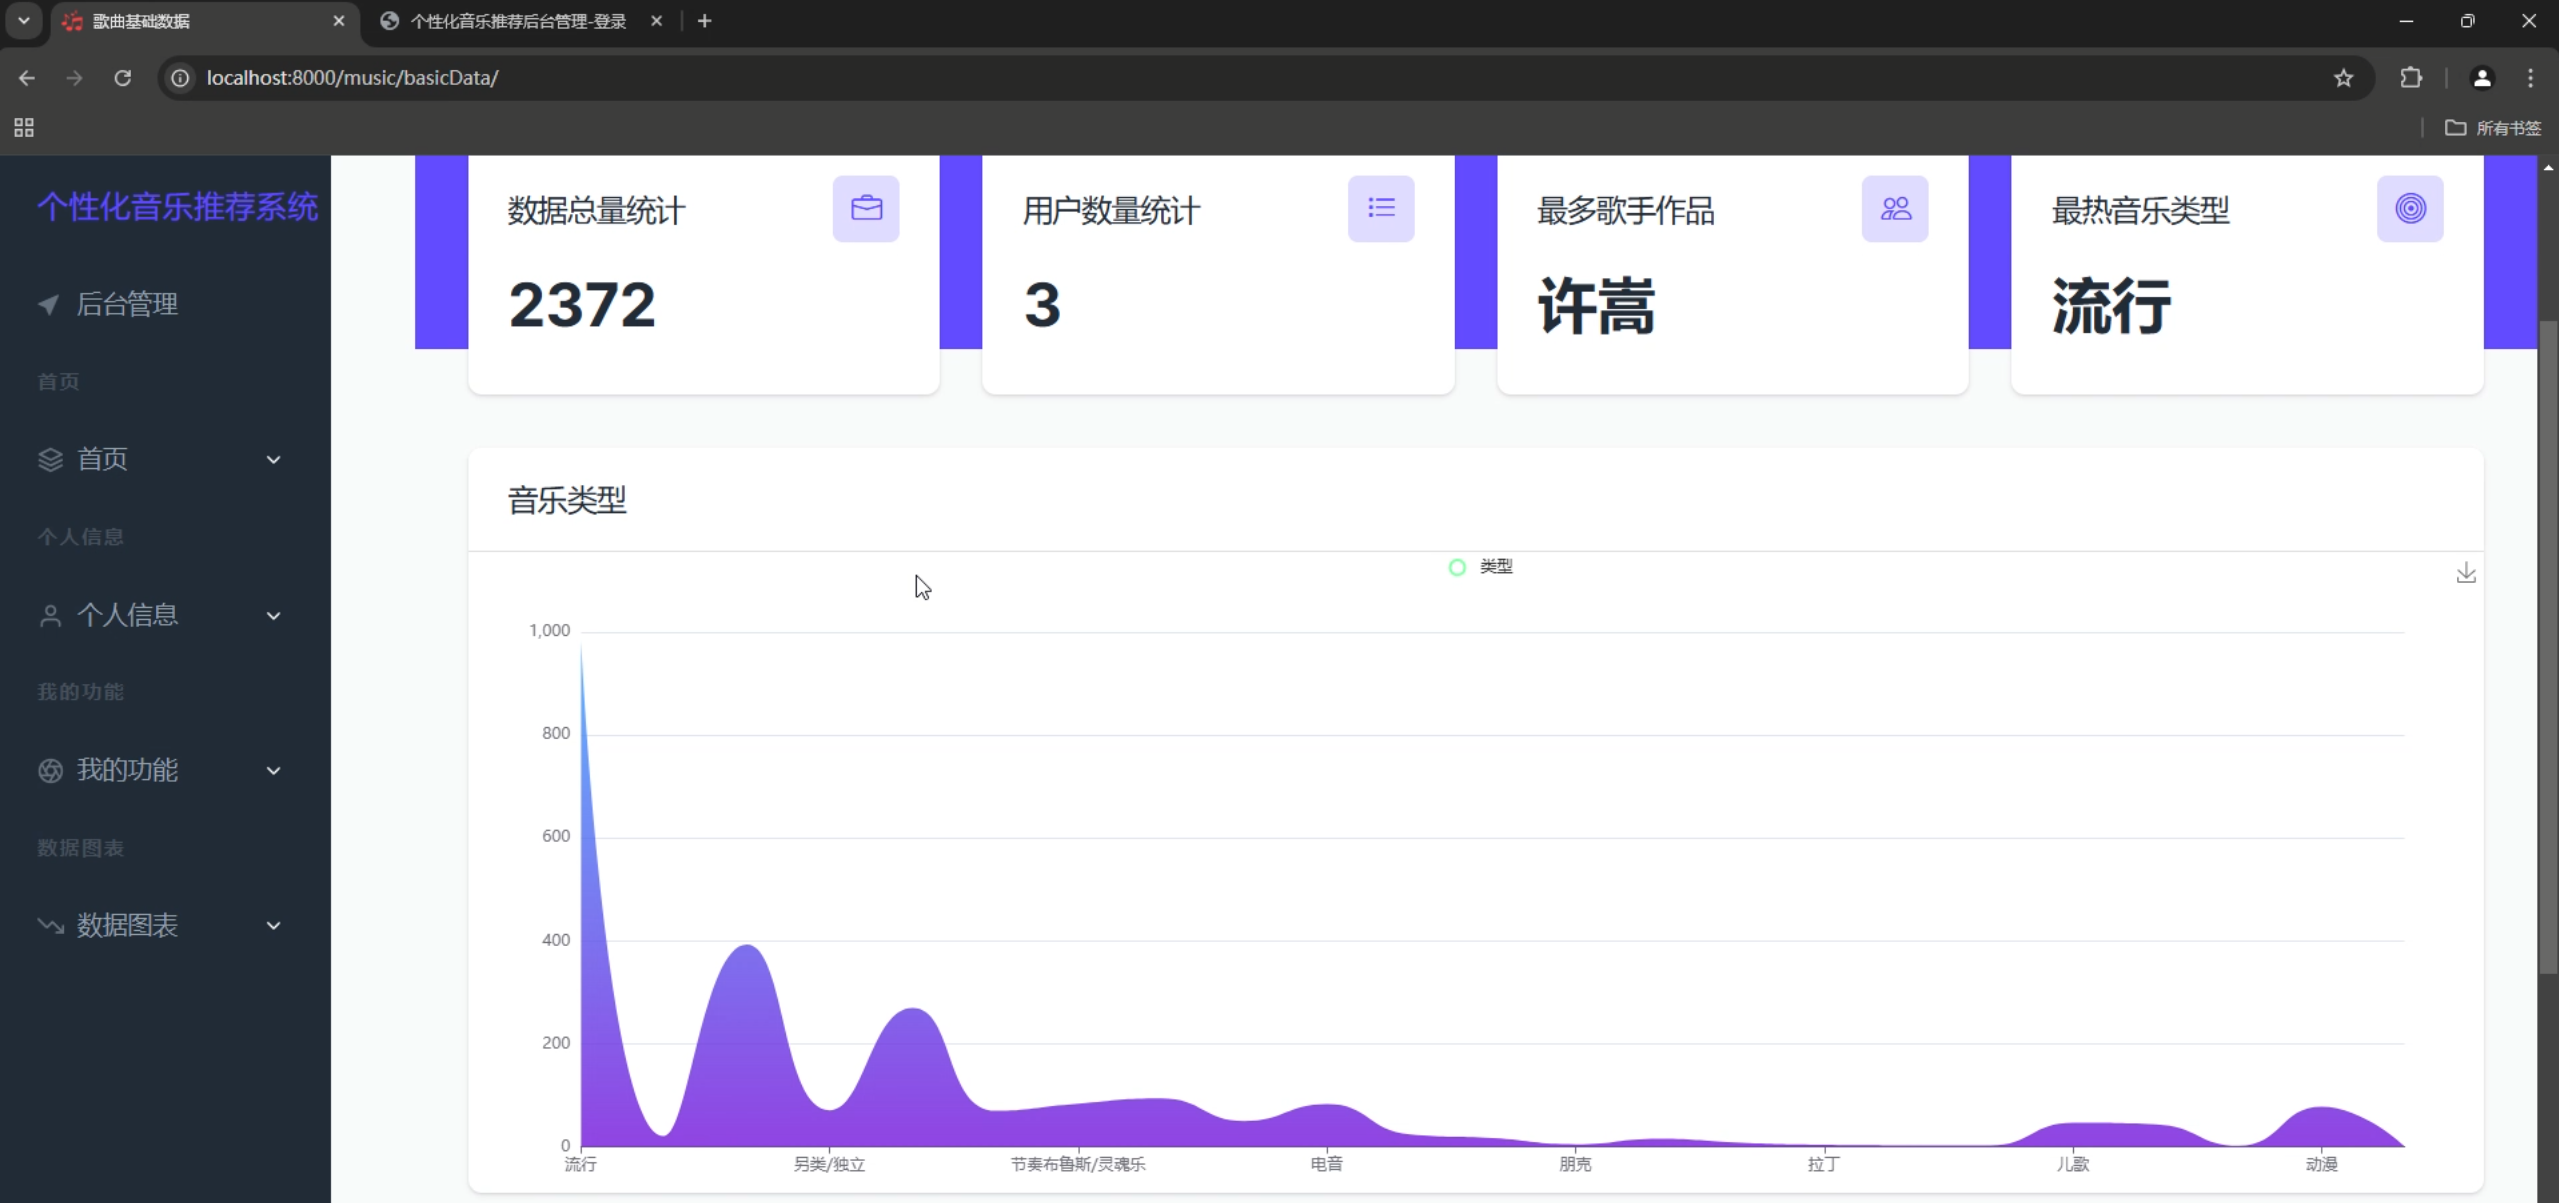This screenshot has height=1203, width=2559.
Task: Click the 最多歌手作品 card title
Action: point(1626,211)
